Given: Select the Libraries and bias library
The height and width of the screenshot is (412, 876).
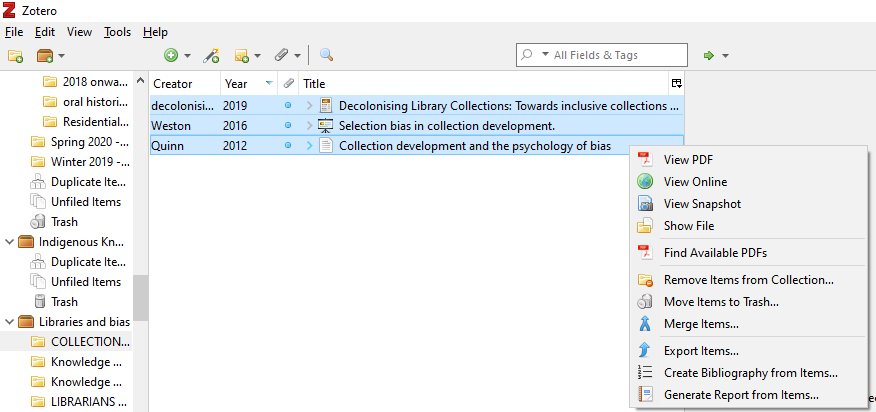Looking at the screenshot, I should (74, 322).
